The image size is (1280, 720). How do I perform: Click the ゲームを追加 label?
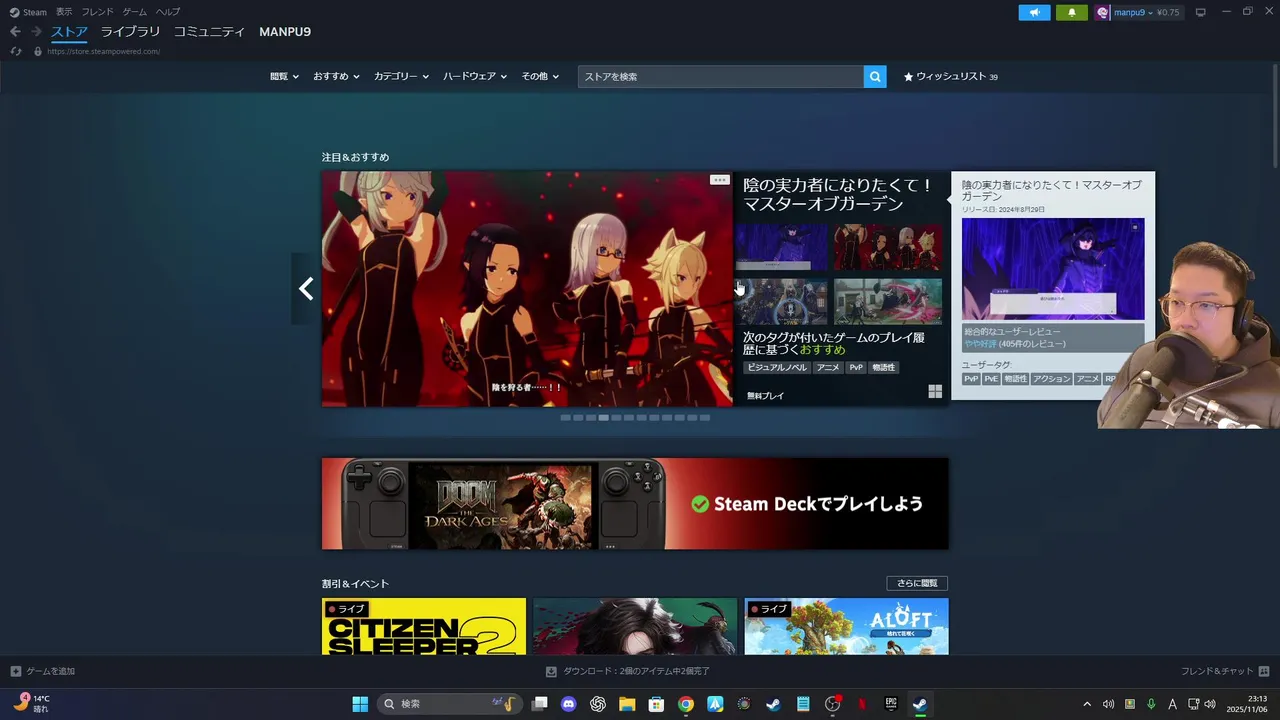click(x=50, y=671)
